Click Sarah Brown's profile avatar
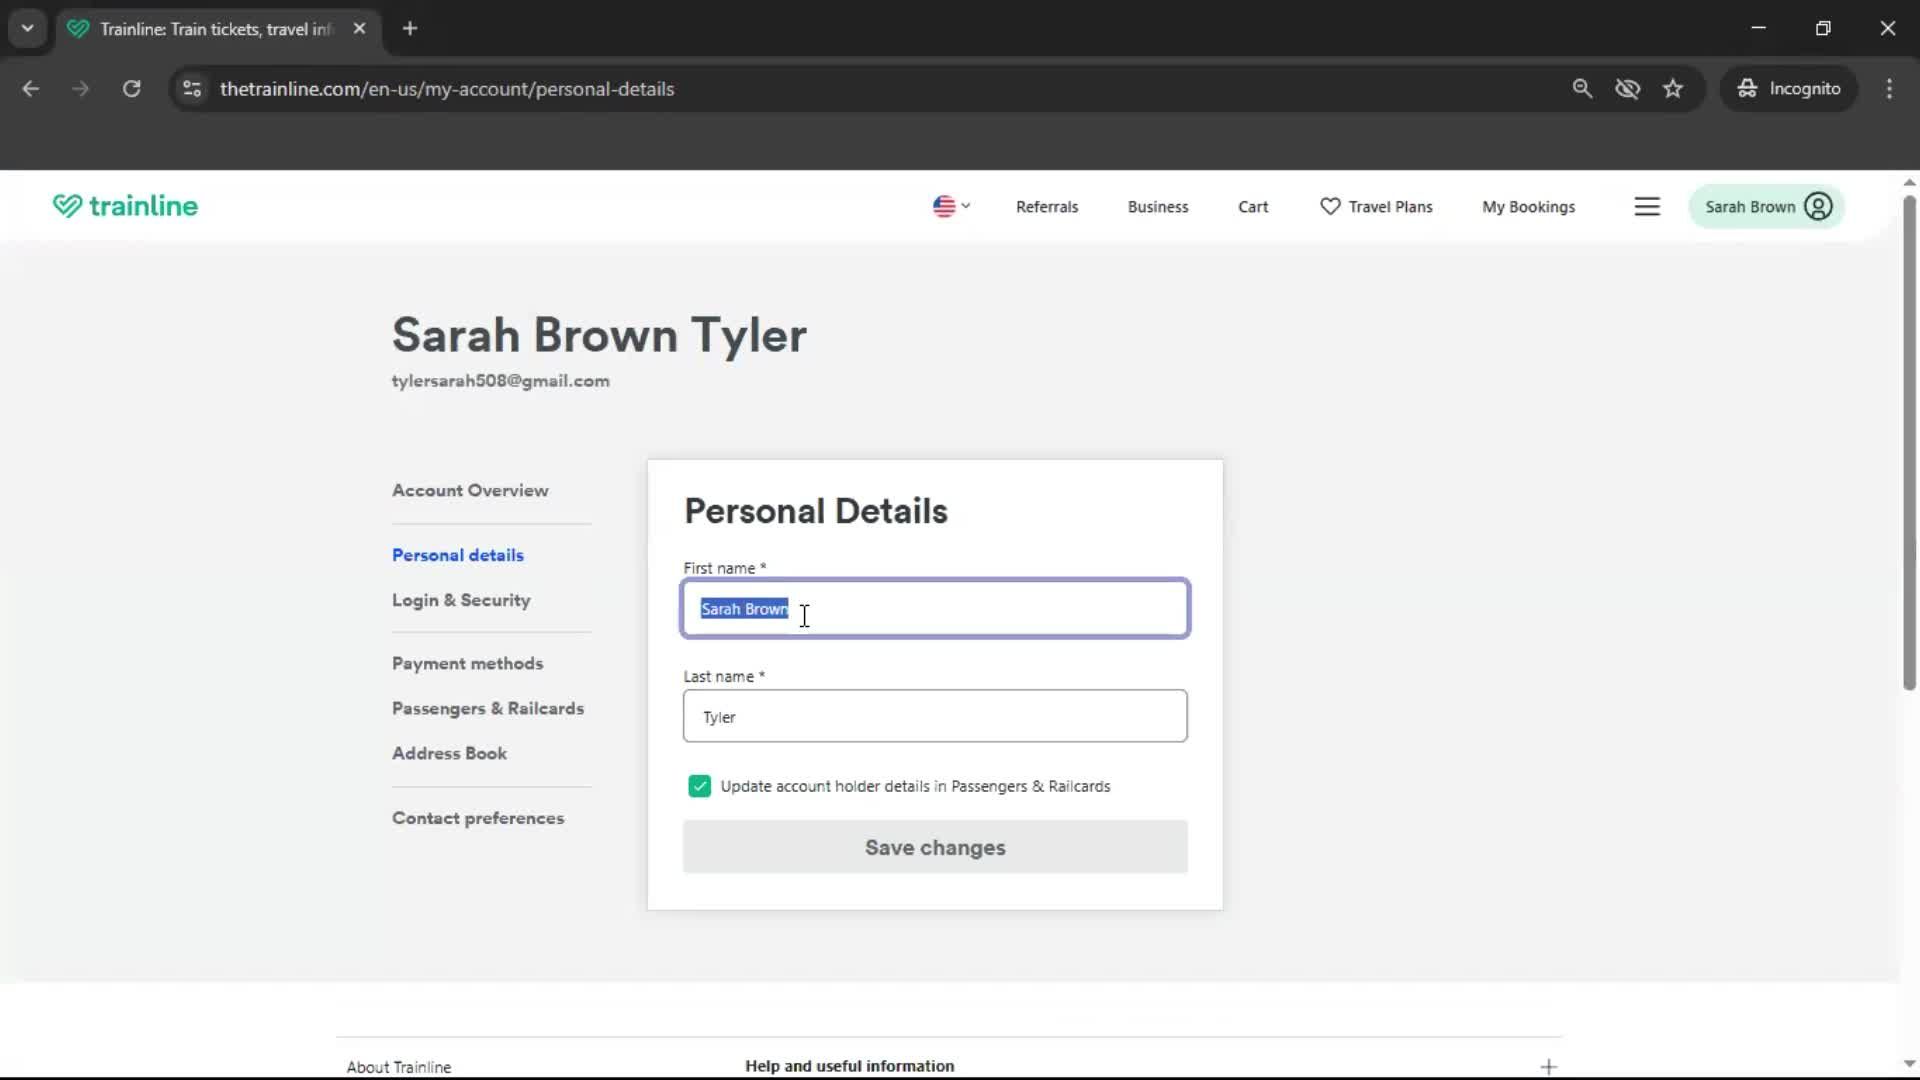 1818,206
